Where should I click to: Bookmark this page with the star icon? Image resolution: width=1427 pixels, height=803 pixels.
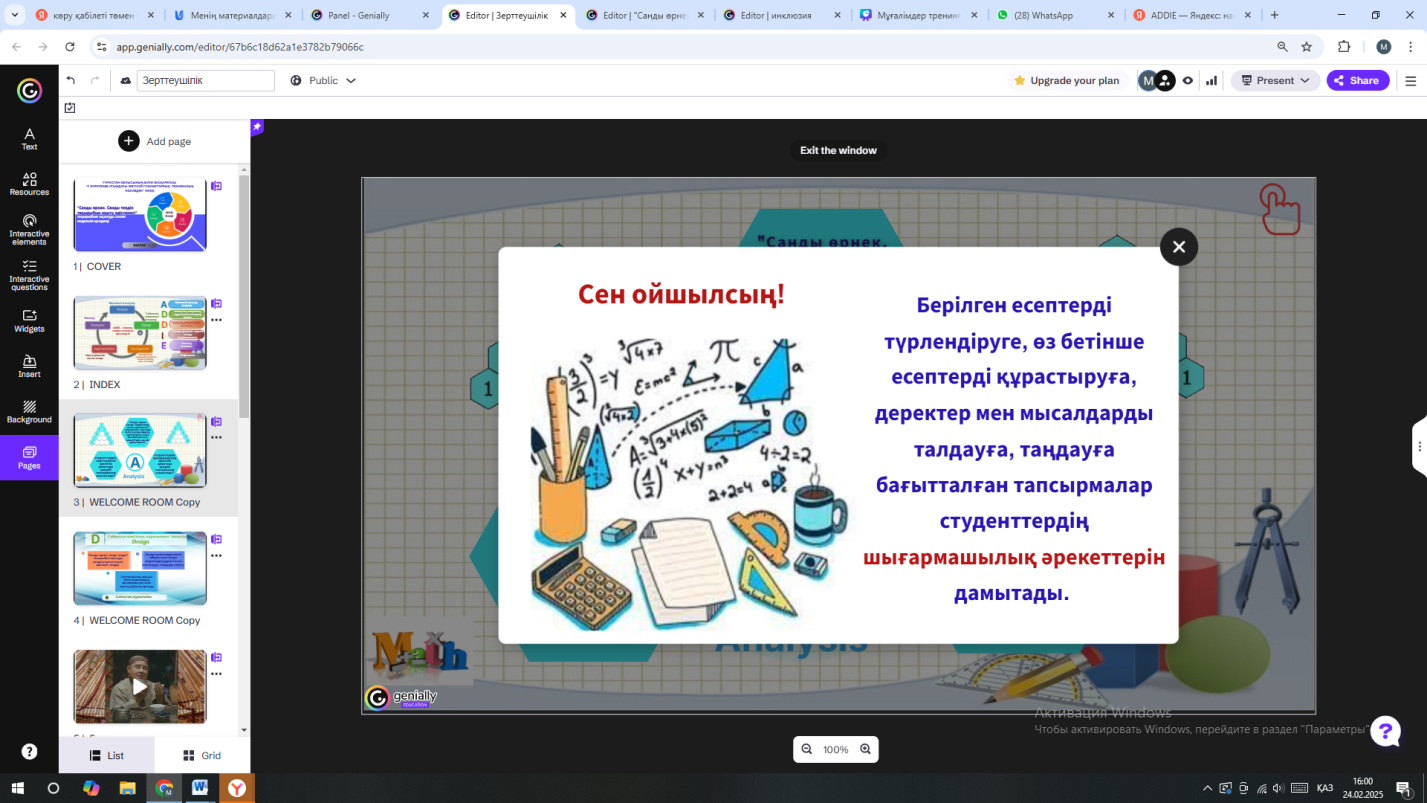pyautogui.click(x=1306, y=47)
